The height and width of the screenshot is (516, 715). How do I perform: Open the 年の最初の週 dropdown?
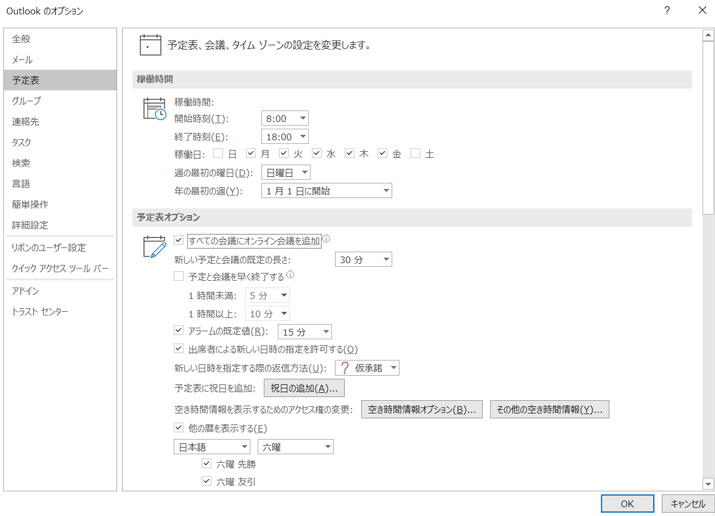[326, 190]
